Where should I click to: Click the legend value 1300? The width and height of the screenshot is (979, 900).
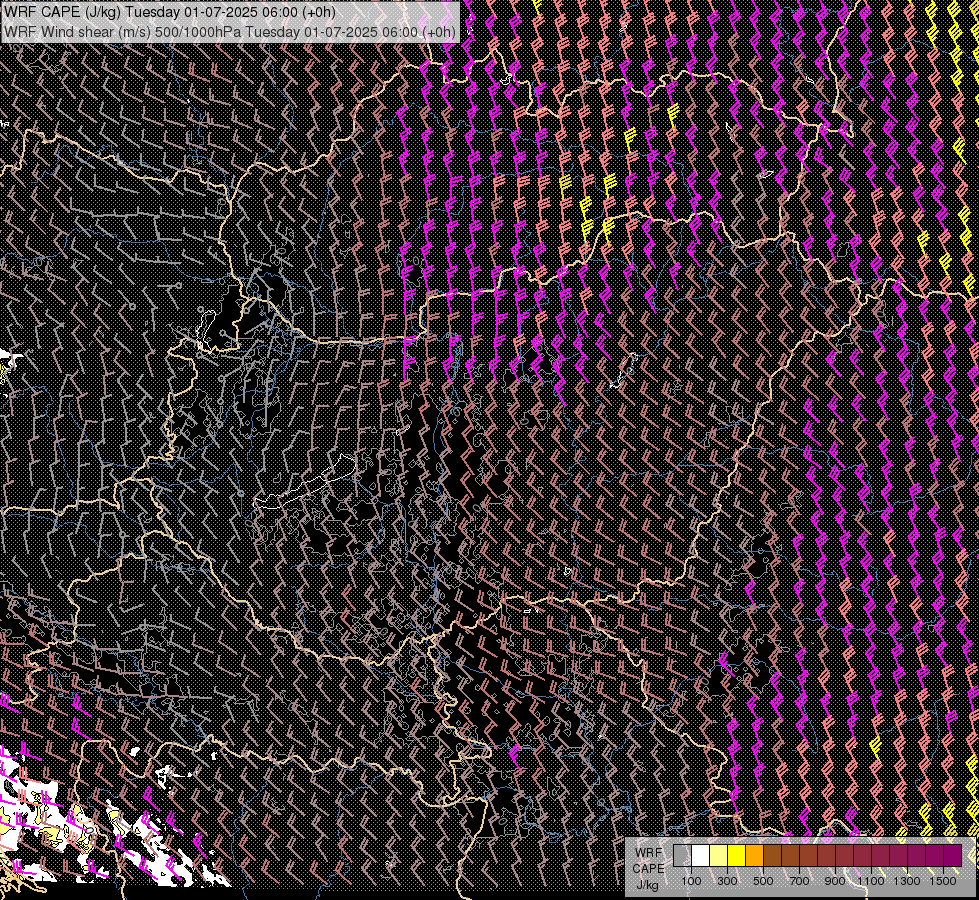tap(907, 881)
